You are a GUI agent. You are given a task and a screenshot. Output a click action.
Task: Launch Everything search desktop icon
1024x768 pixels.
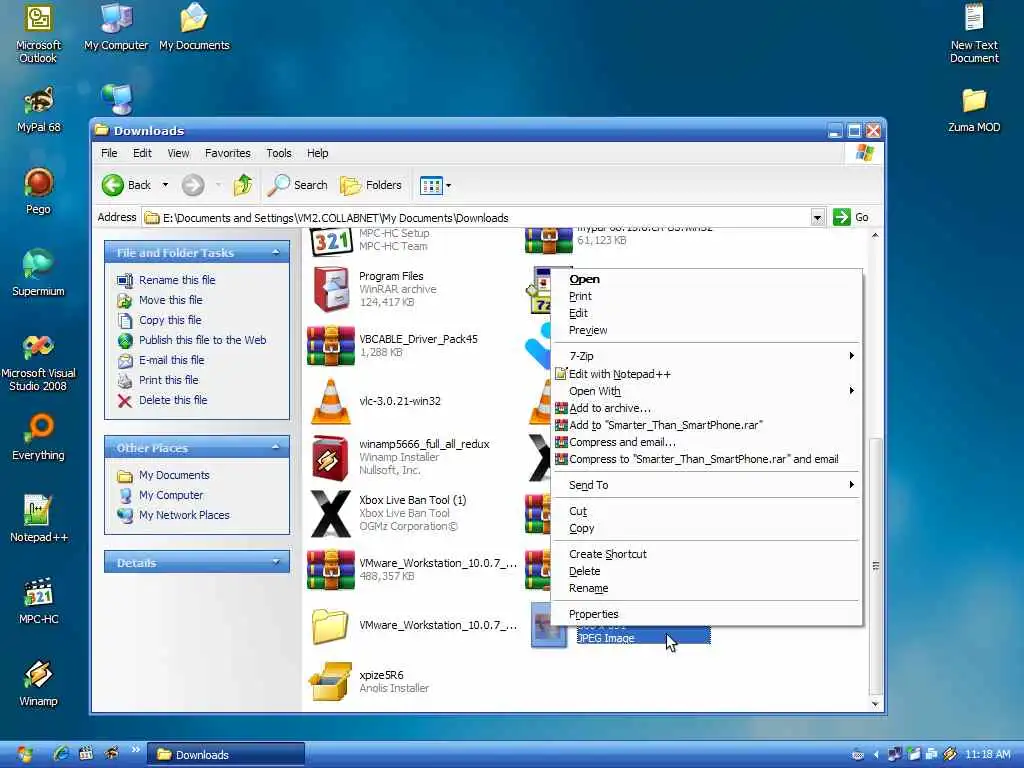tap(38, 437)
